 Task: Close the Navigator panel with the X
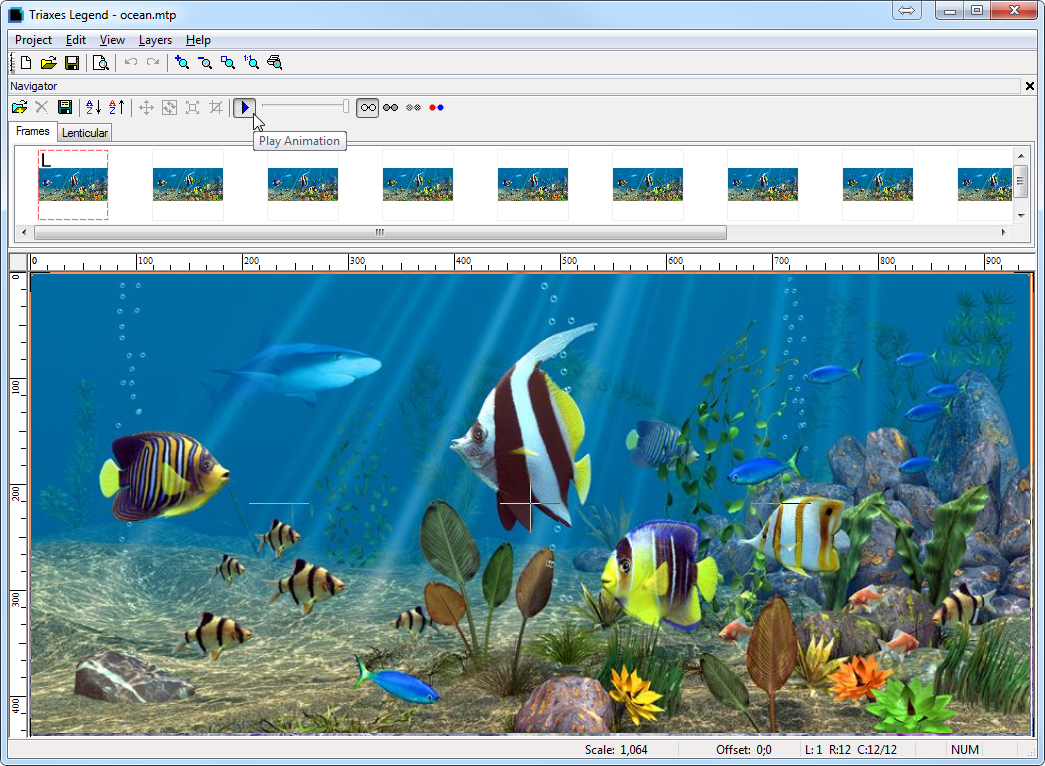1030,86
